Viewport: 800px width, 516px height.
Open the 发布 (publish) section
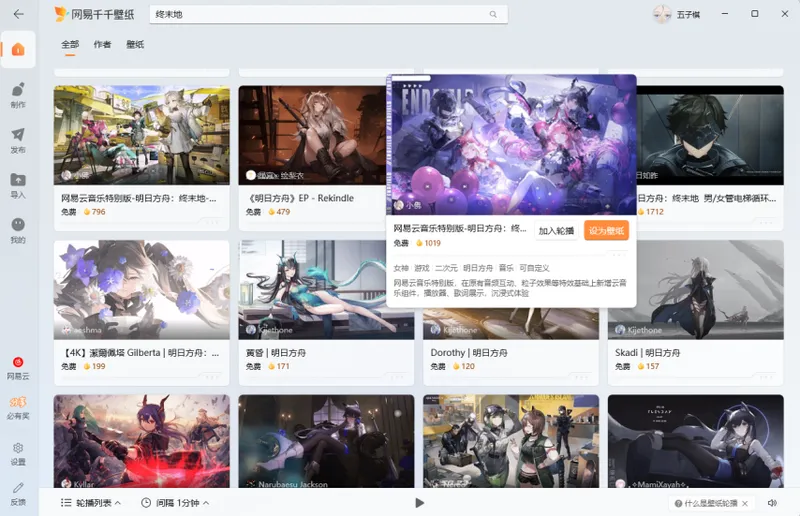tap(18, 140)
